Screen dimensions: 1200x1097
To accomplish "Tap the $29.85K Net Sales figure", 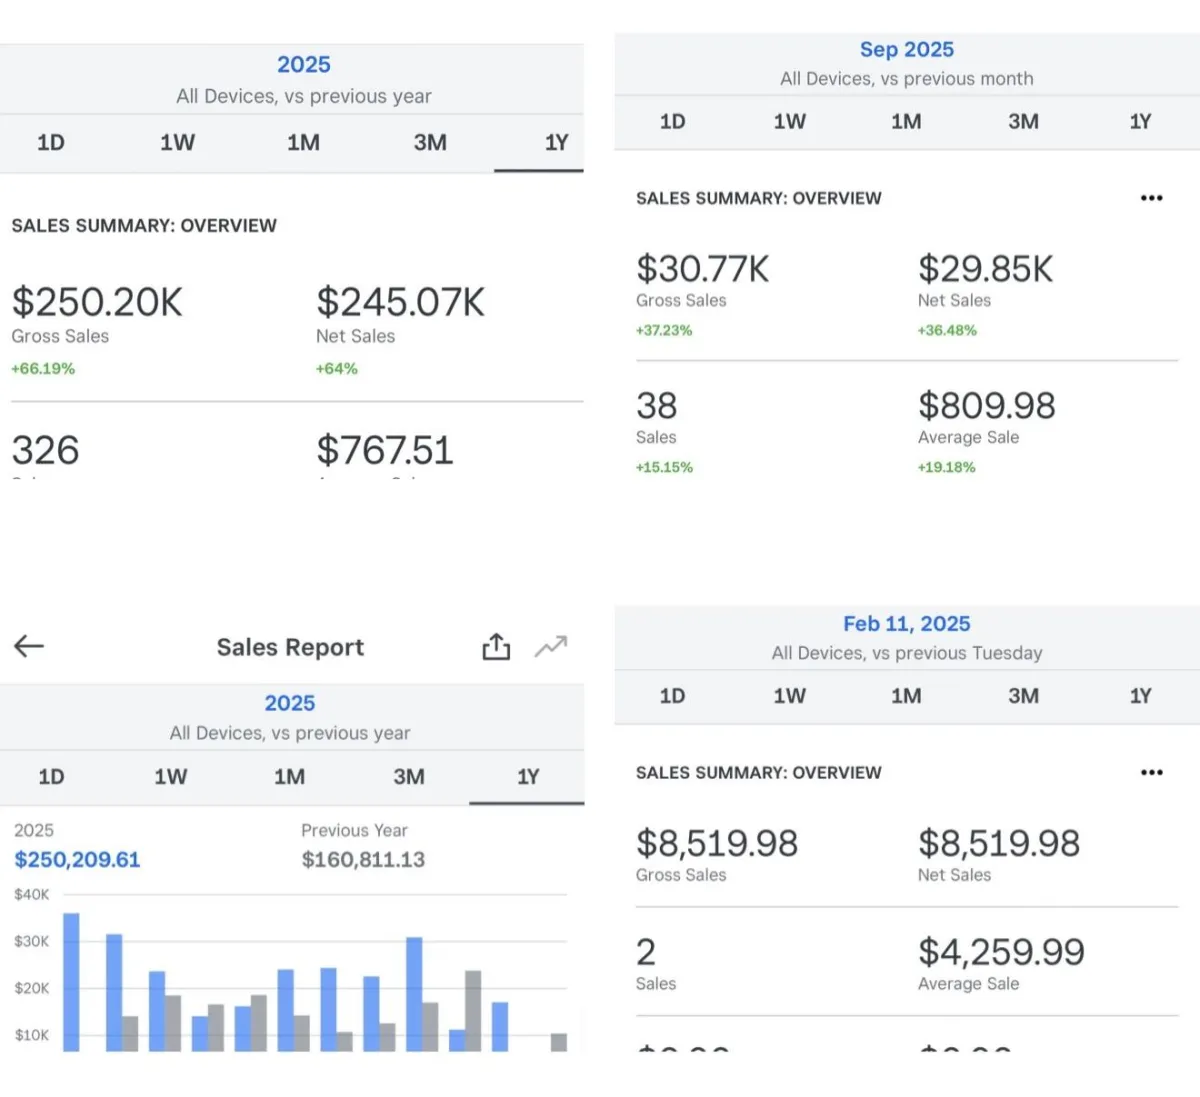I will coord(985,269).
